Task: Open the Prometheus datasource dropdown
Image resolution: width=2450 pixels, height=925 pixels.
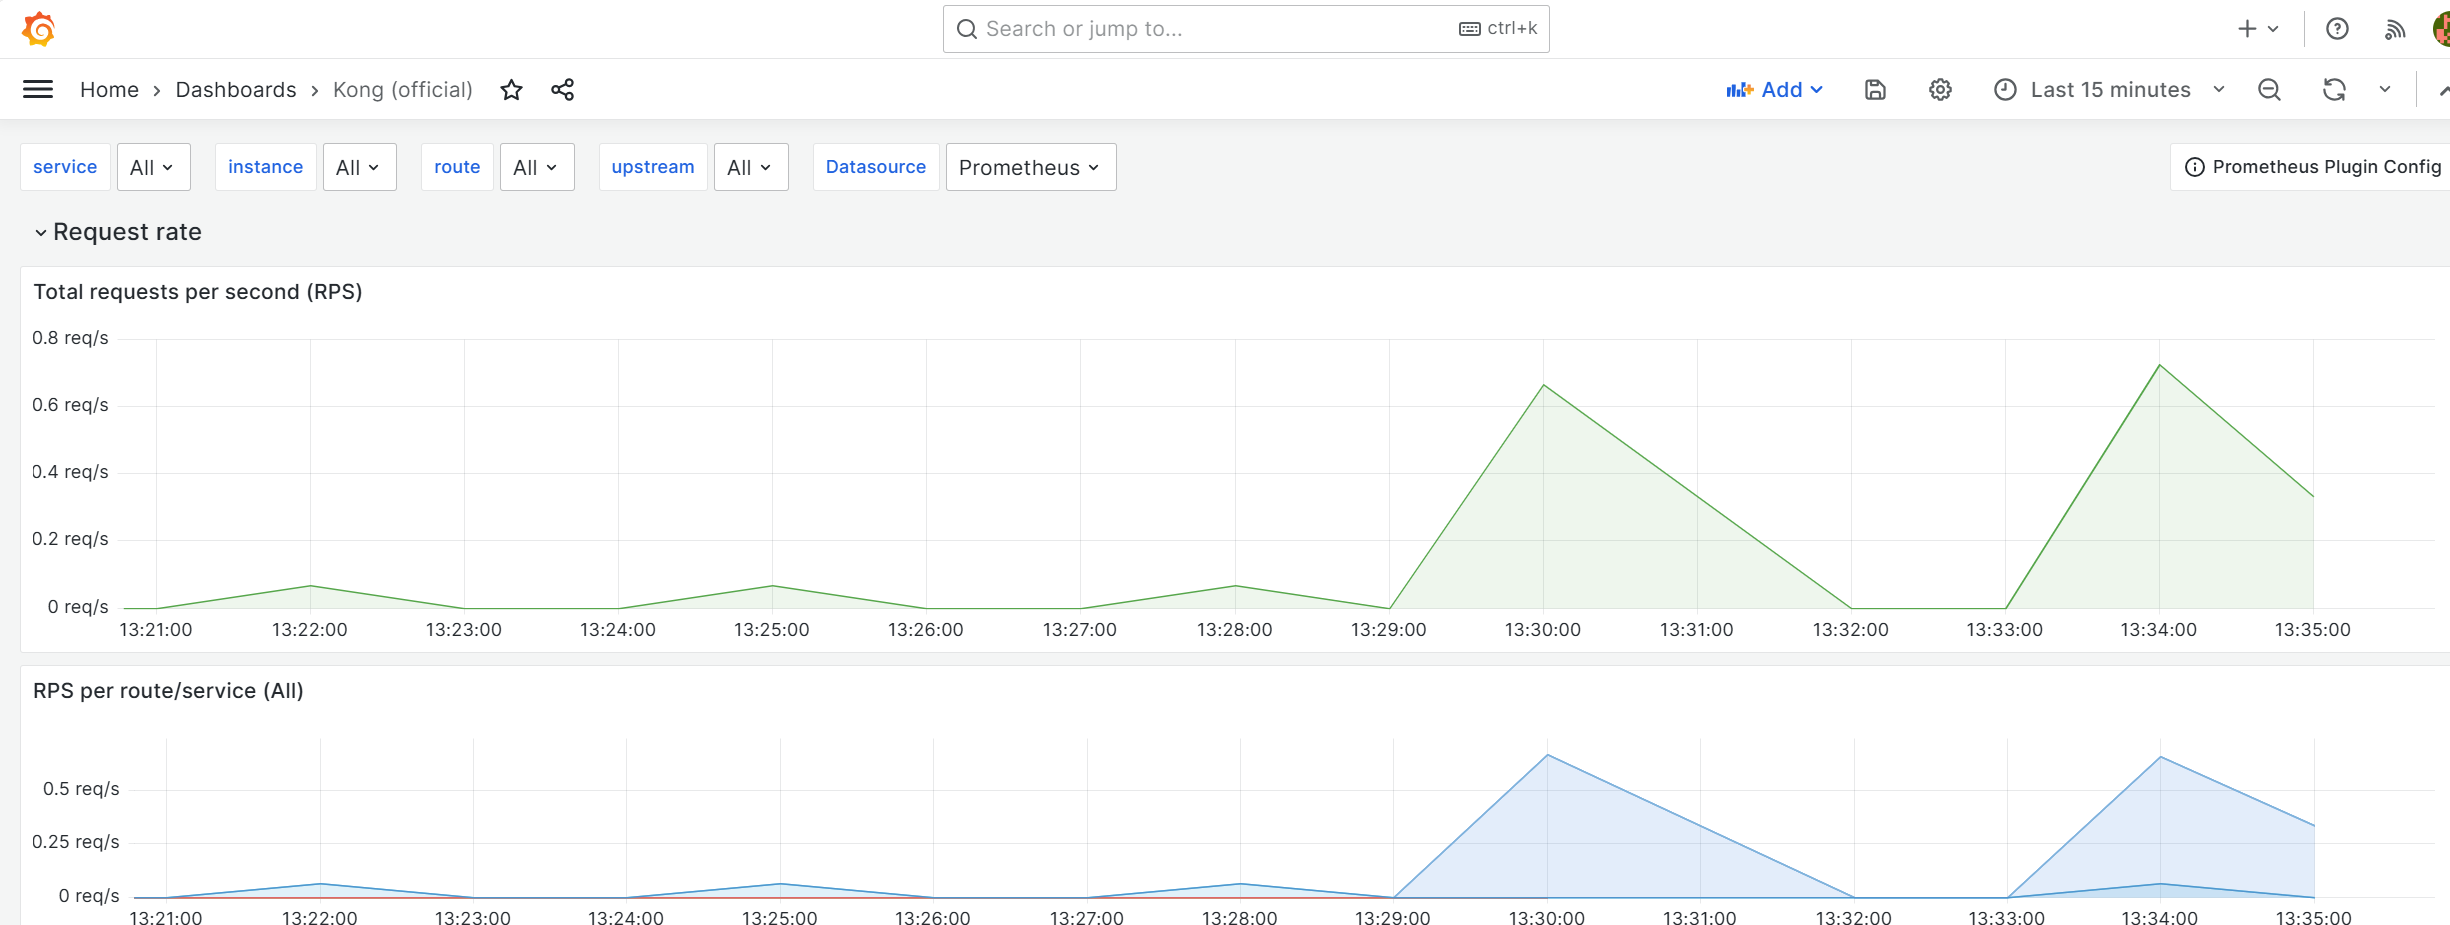Action: (x=1031, y=167)
